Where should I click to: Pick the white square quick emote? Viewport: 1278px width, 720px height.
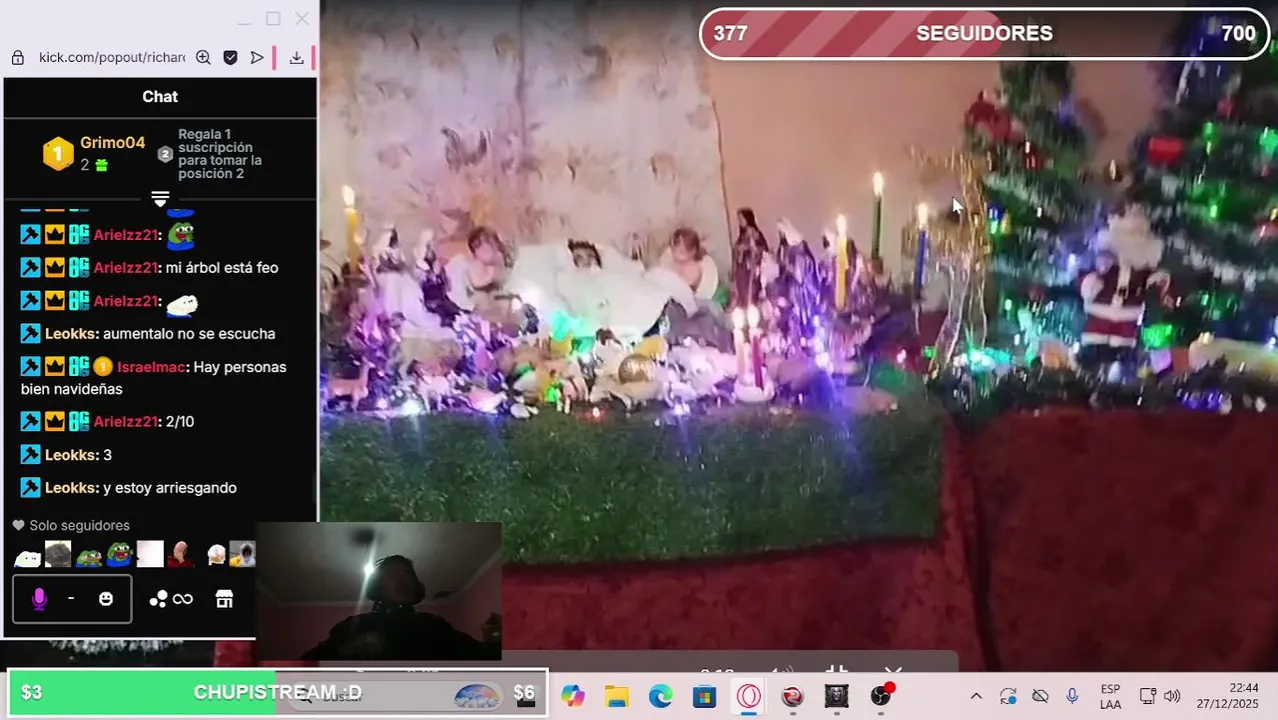click(150, 555)
